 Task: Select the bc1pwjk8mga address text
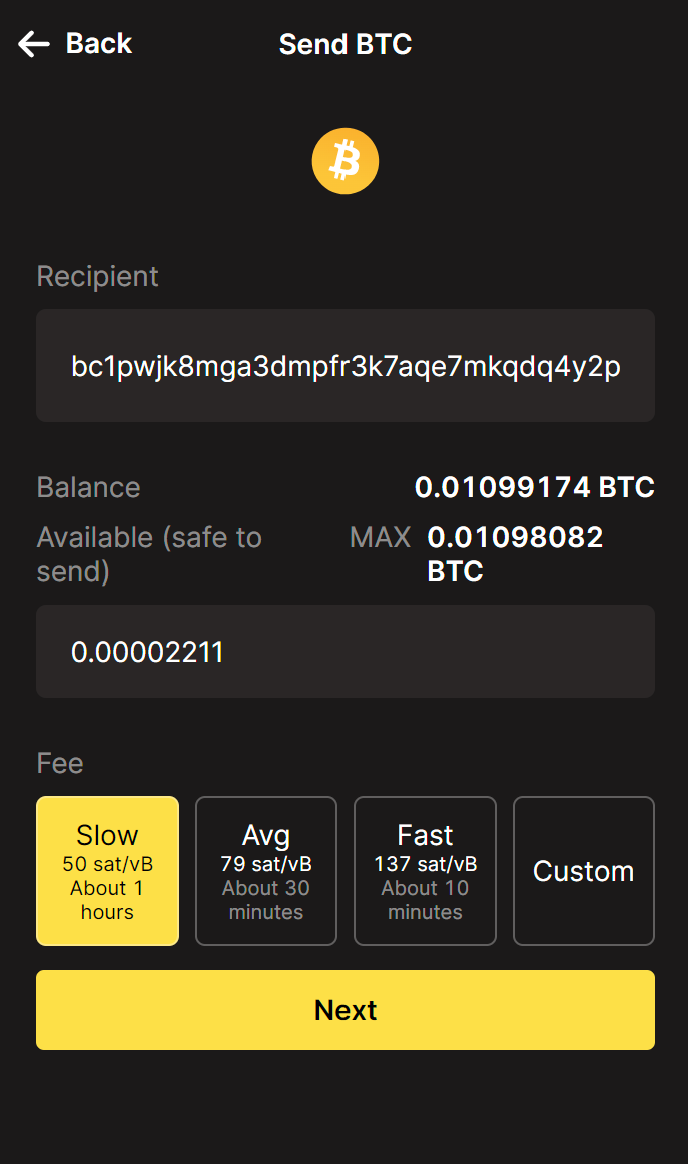pyautogui.click(x=345, y=365)
